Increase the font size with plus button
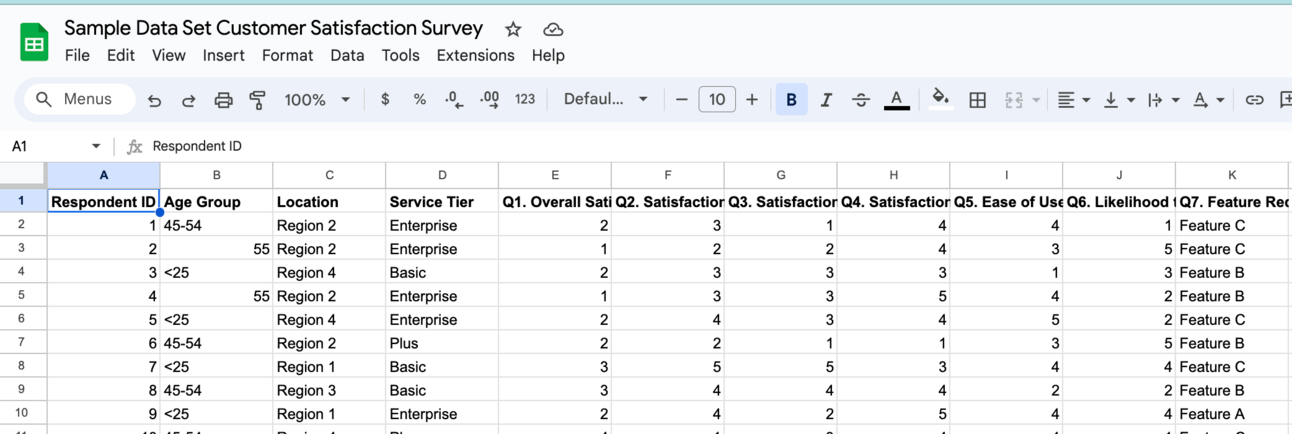The height and width of the screenshot is (434, 1292). point(752,100)
